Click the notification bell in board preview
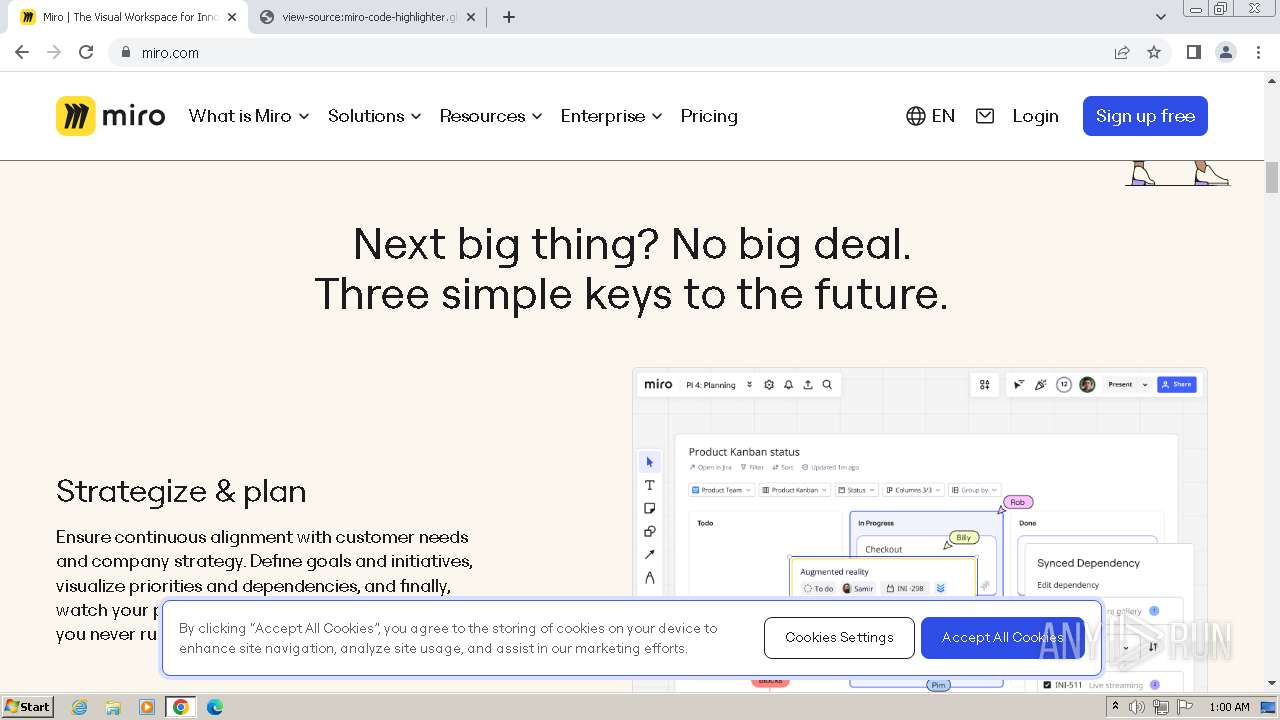The image size is (1280, 720). (x=788, y=384)
